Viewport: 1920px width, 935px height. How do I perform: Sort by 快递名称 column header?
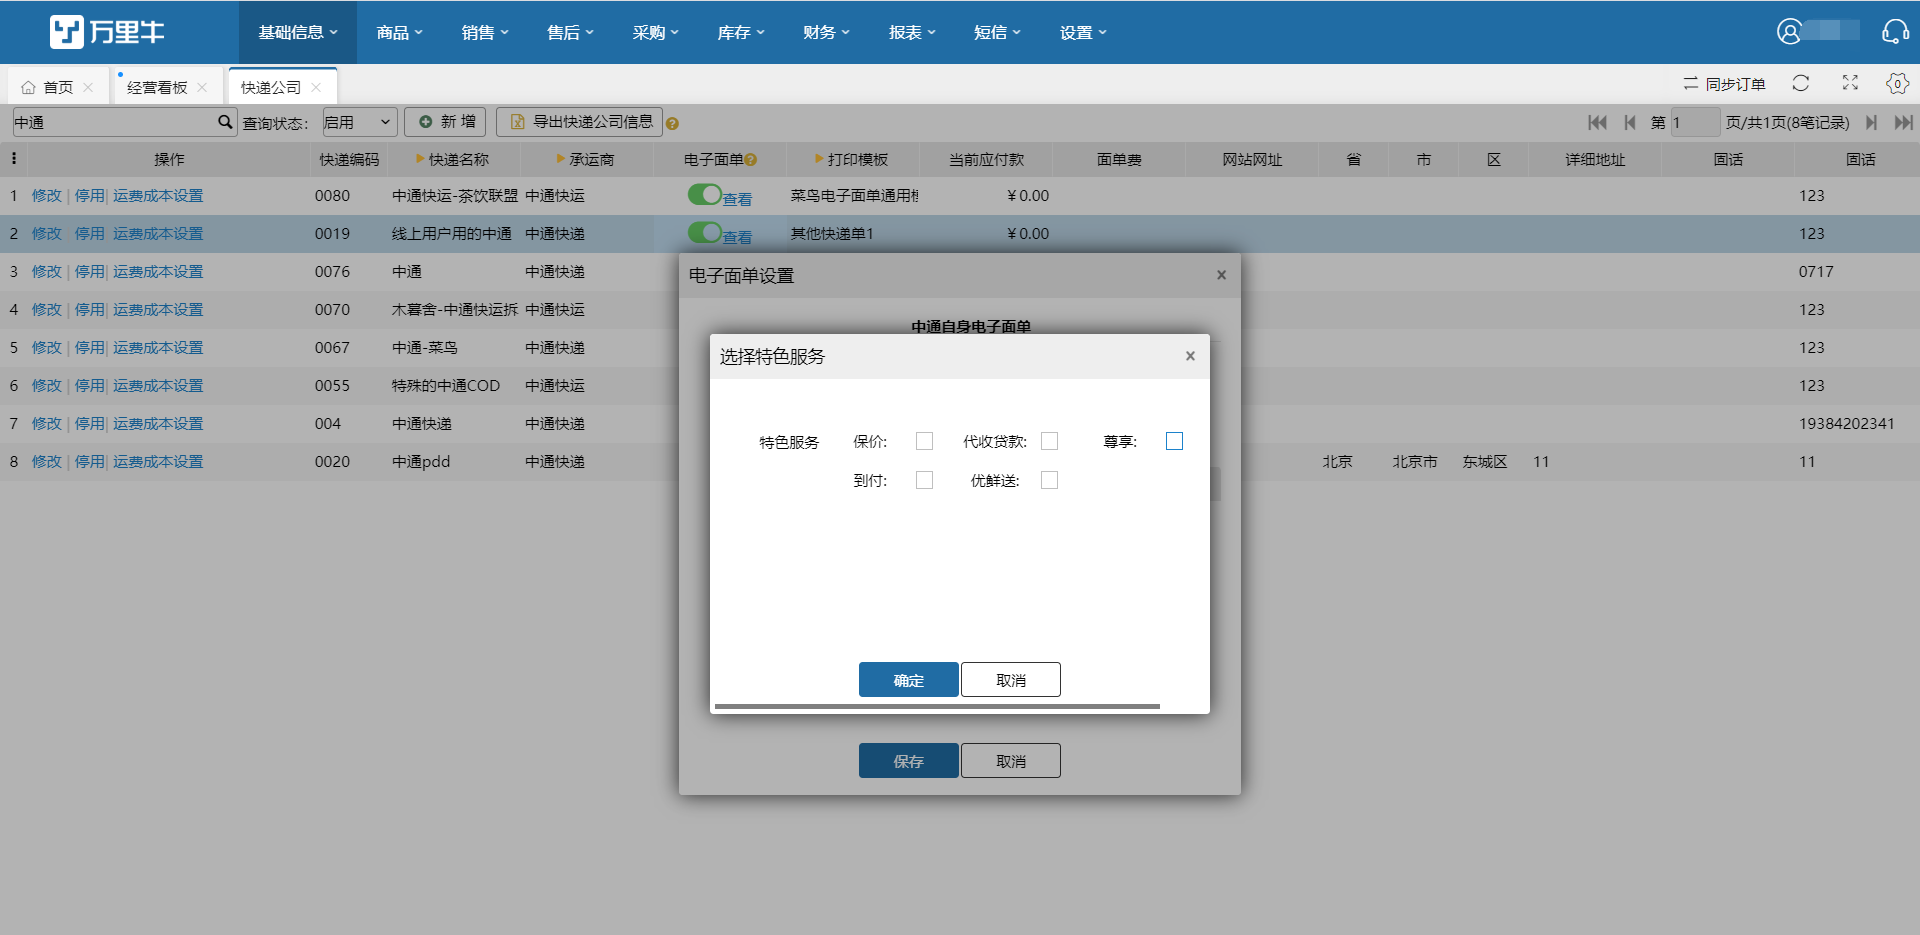pos(452,159)
